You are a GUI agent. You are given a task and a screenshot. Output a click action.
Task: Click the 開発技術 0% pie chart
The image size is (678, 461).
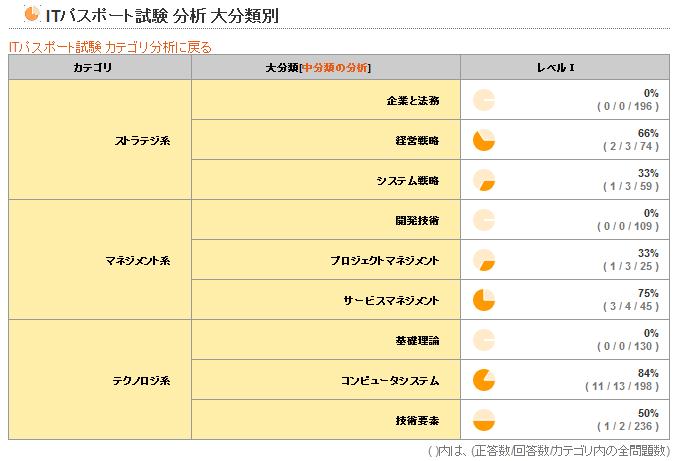(x=484, y=220)
